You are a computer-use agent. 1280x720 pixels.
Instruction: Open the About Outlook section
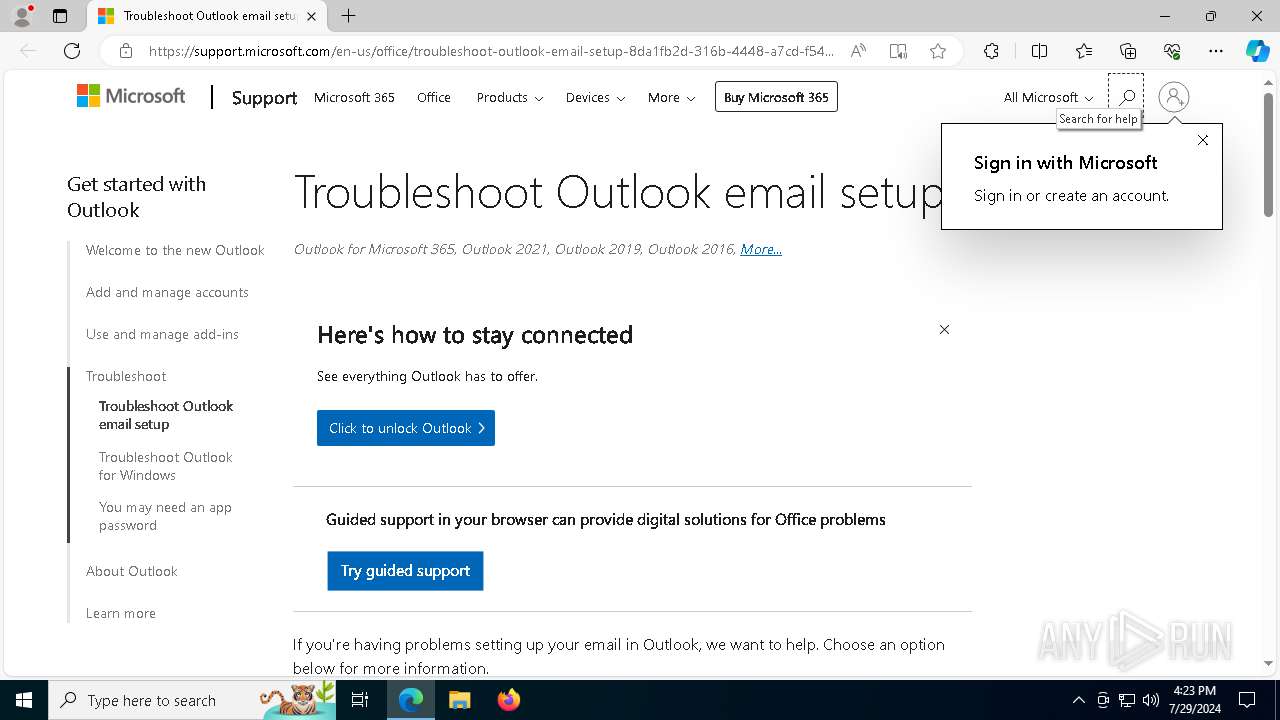coord(131,571)
